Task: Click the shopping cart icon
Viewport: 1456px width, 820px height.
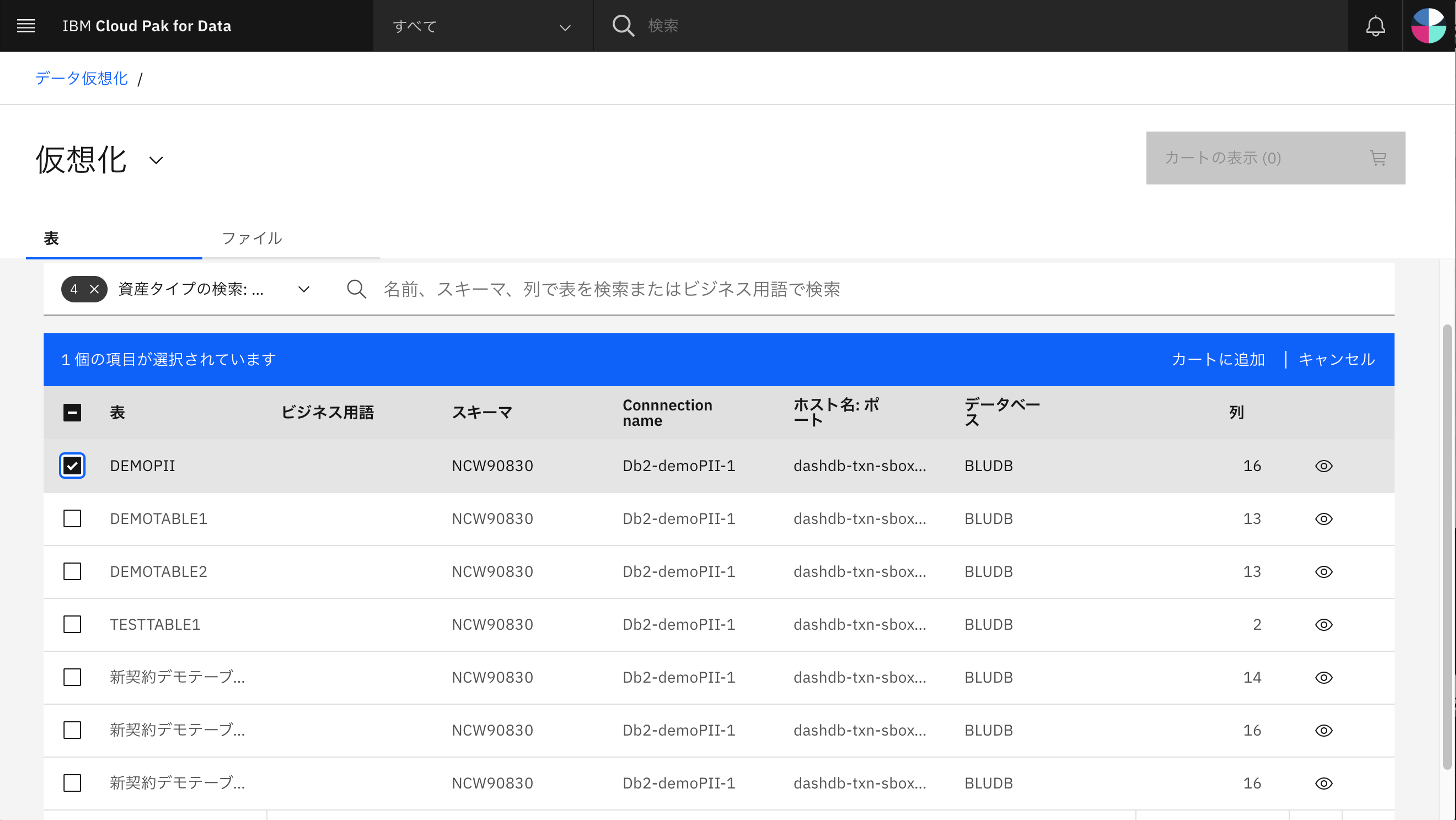Action: (1378, 158)
